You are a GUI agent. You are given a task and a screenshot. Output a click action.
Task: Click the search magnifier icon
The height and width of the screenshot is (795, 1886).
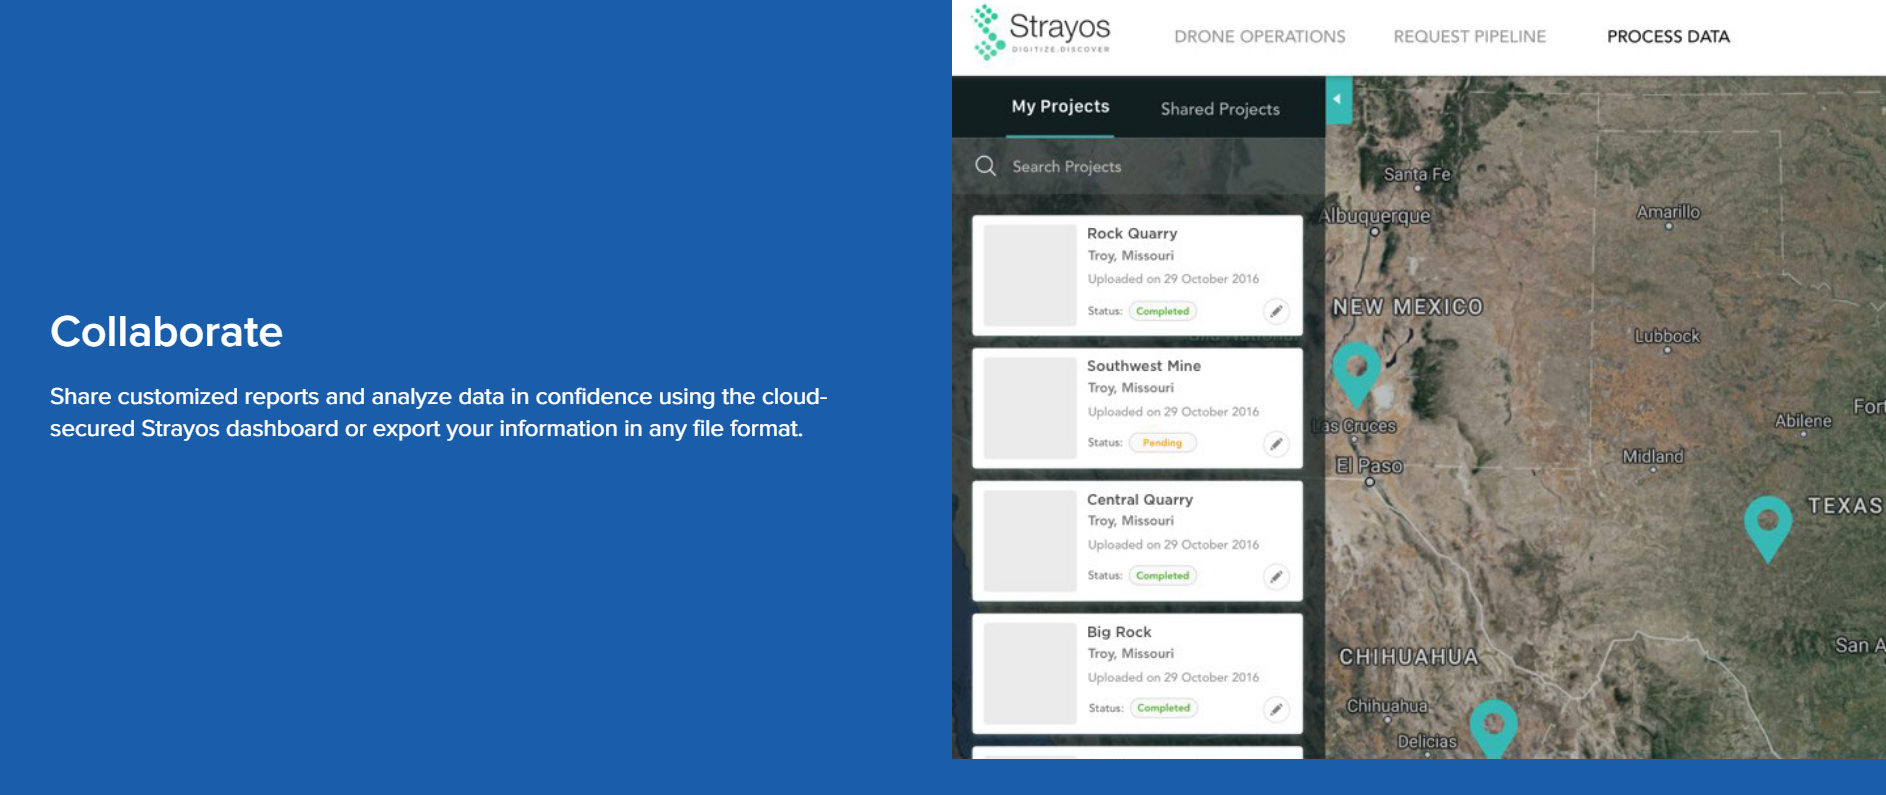pos(985,166)
